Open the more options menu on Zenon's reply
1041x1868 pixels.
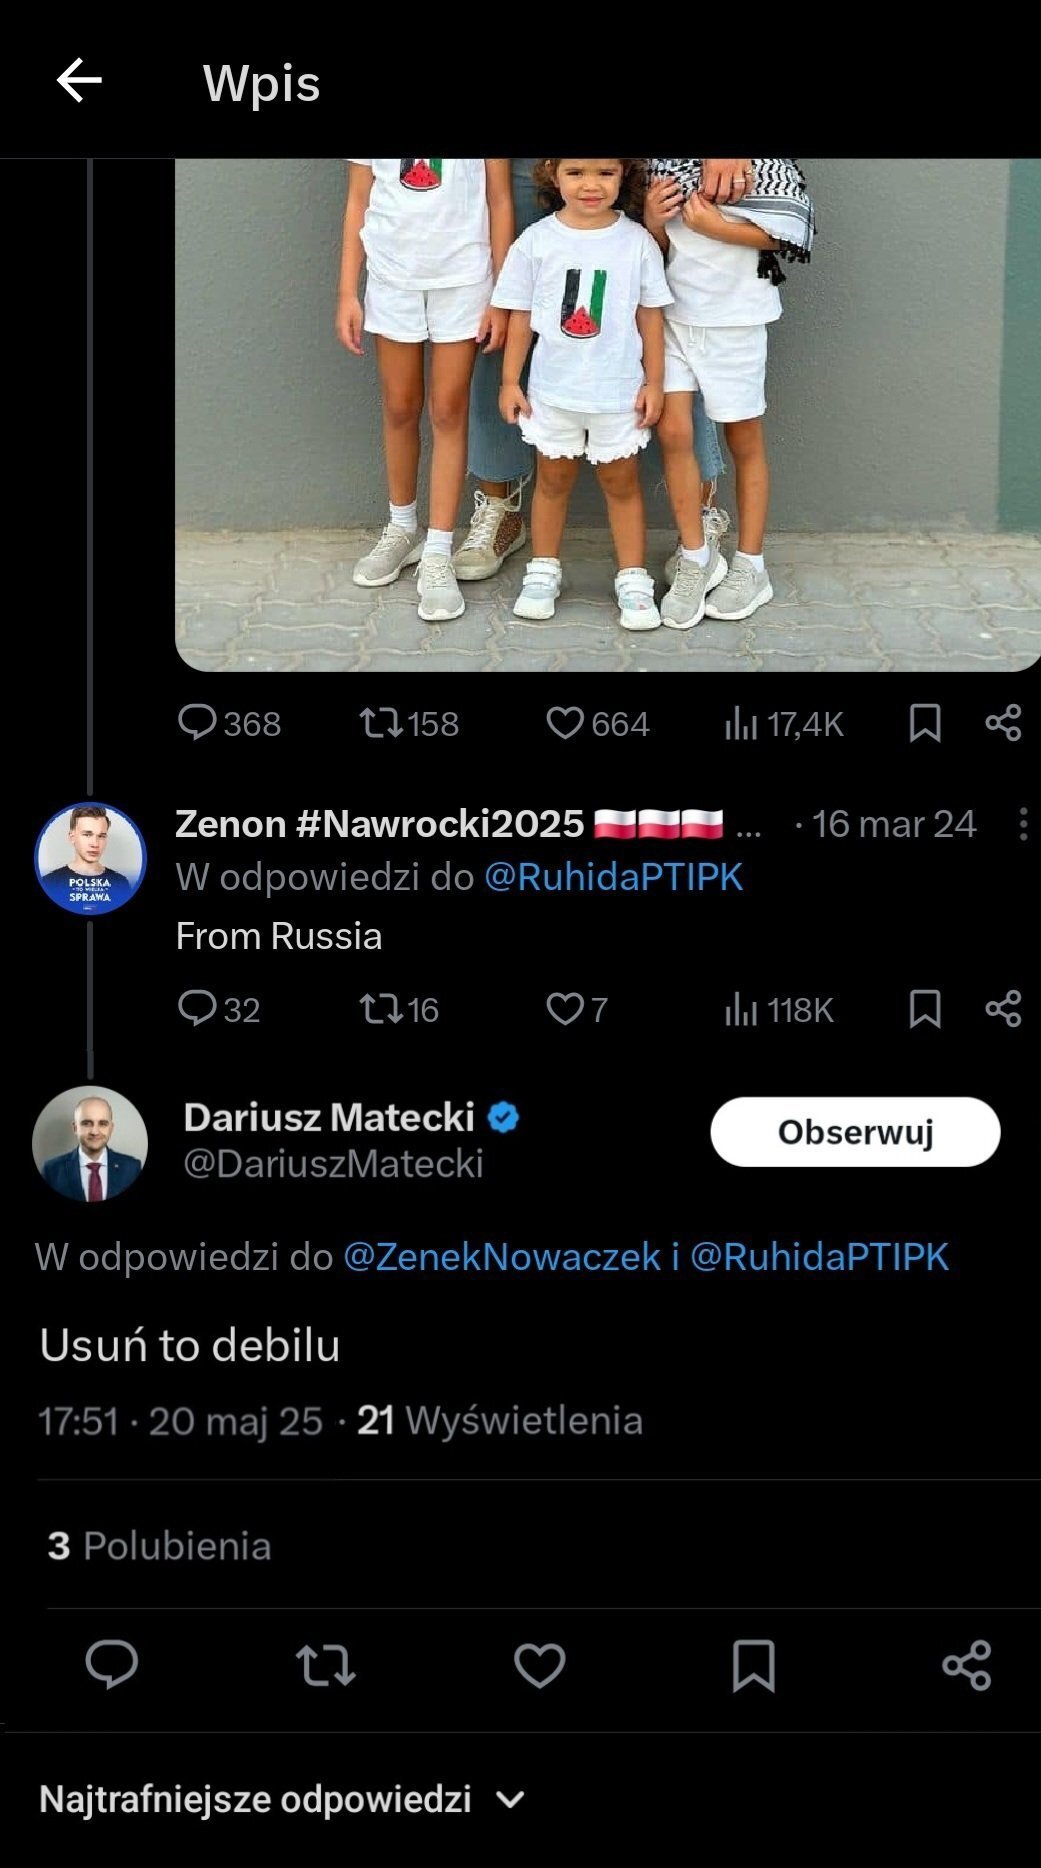coord(1022,824)
